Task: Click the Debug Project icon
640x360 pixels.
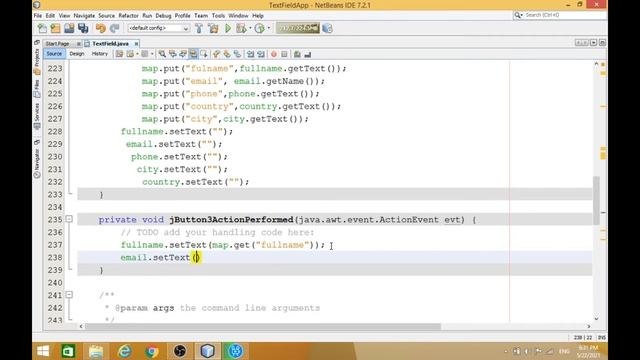Action: coord(241,28)
